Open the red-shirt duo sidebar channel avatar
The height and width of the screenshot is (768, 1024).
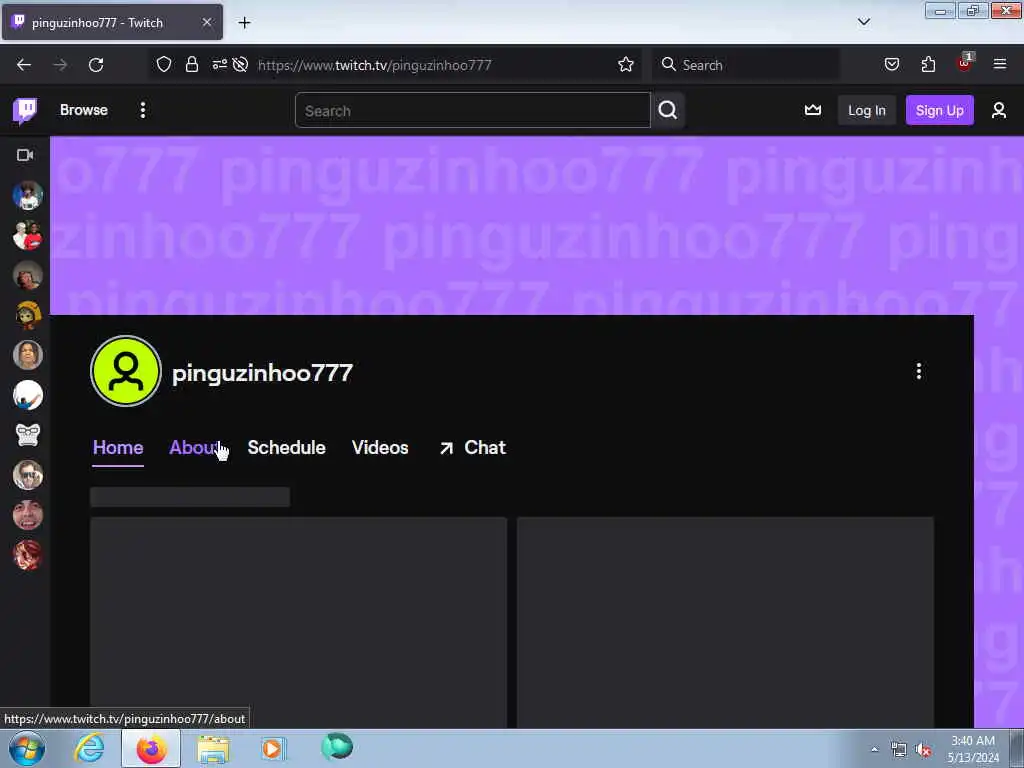coord(27,235)
